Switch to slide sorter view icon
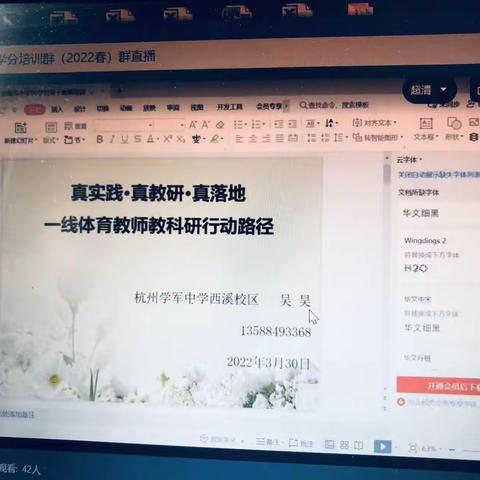Image resolution: width=480 pixels, height=480 pixels. (x=344, y=445)
